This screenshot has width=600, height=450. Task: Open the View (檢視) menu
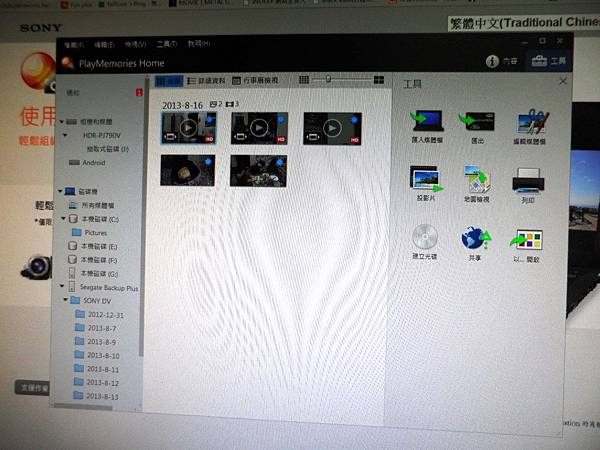(x=135, y=44)
